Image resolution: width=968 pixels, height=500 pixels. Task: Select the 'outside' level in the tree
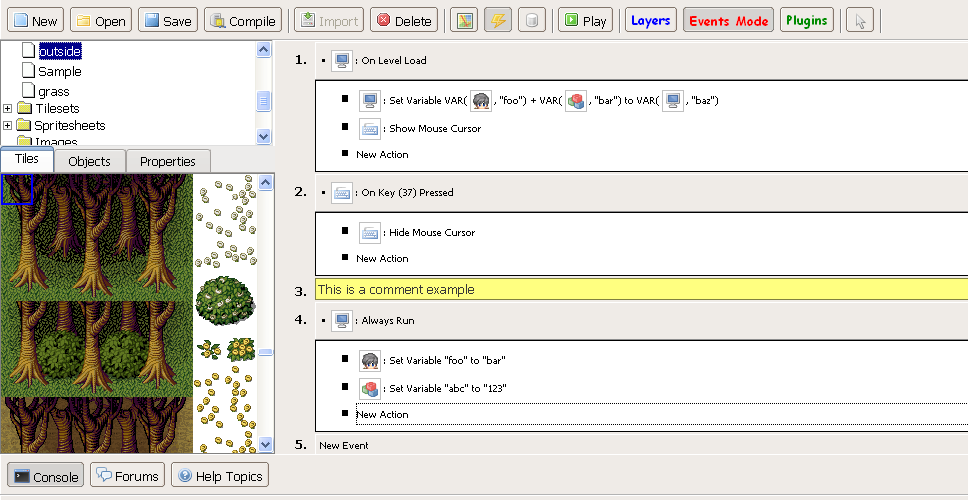point(59,51)
